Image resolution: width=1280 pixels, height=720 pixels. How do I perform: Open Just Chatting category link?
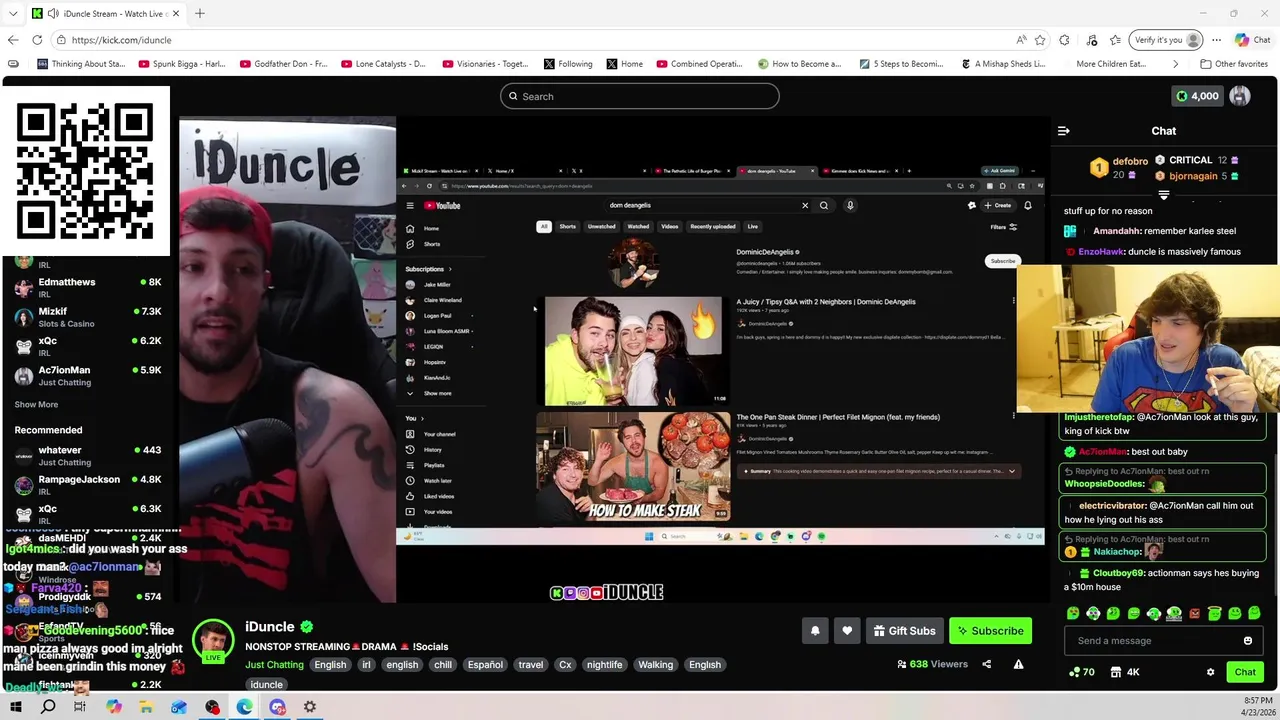click(274, 665)
